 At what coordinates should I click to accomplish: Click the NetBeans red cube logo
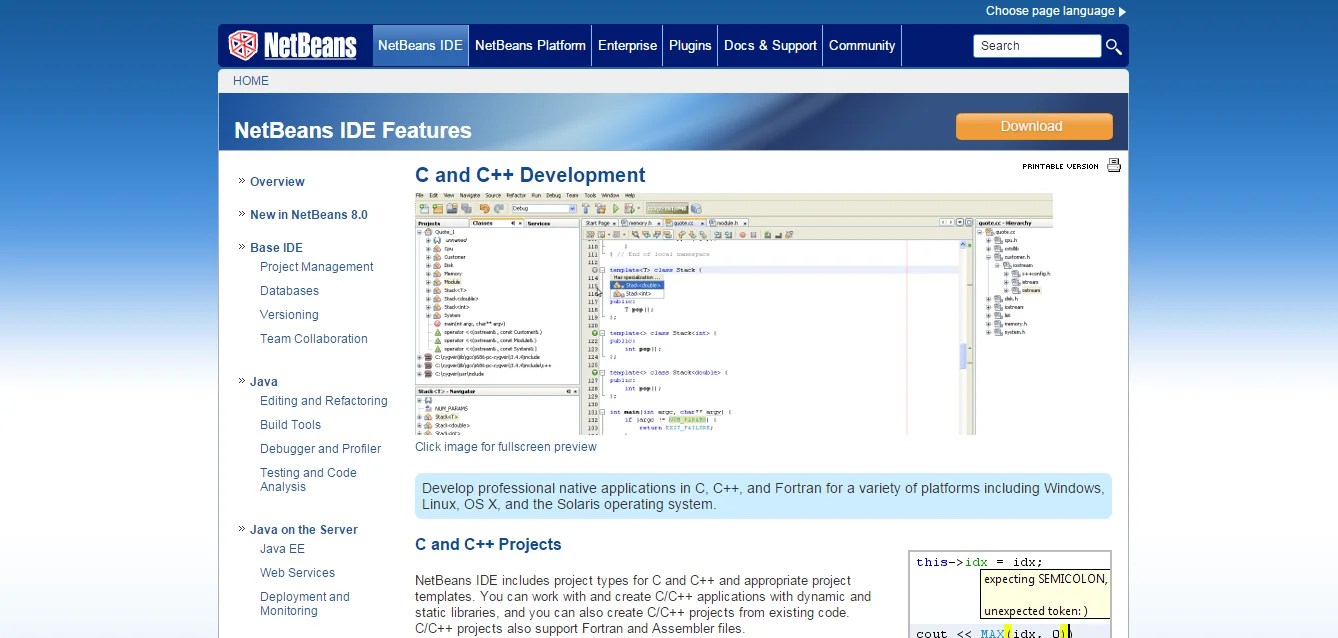coord(246,44)
